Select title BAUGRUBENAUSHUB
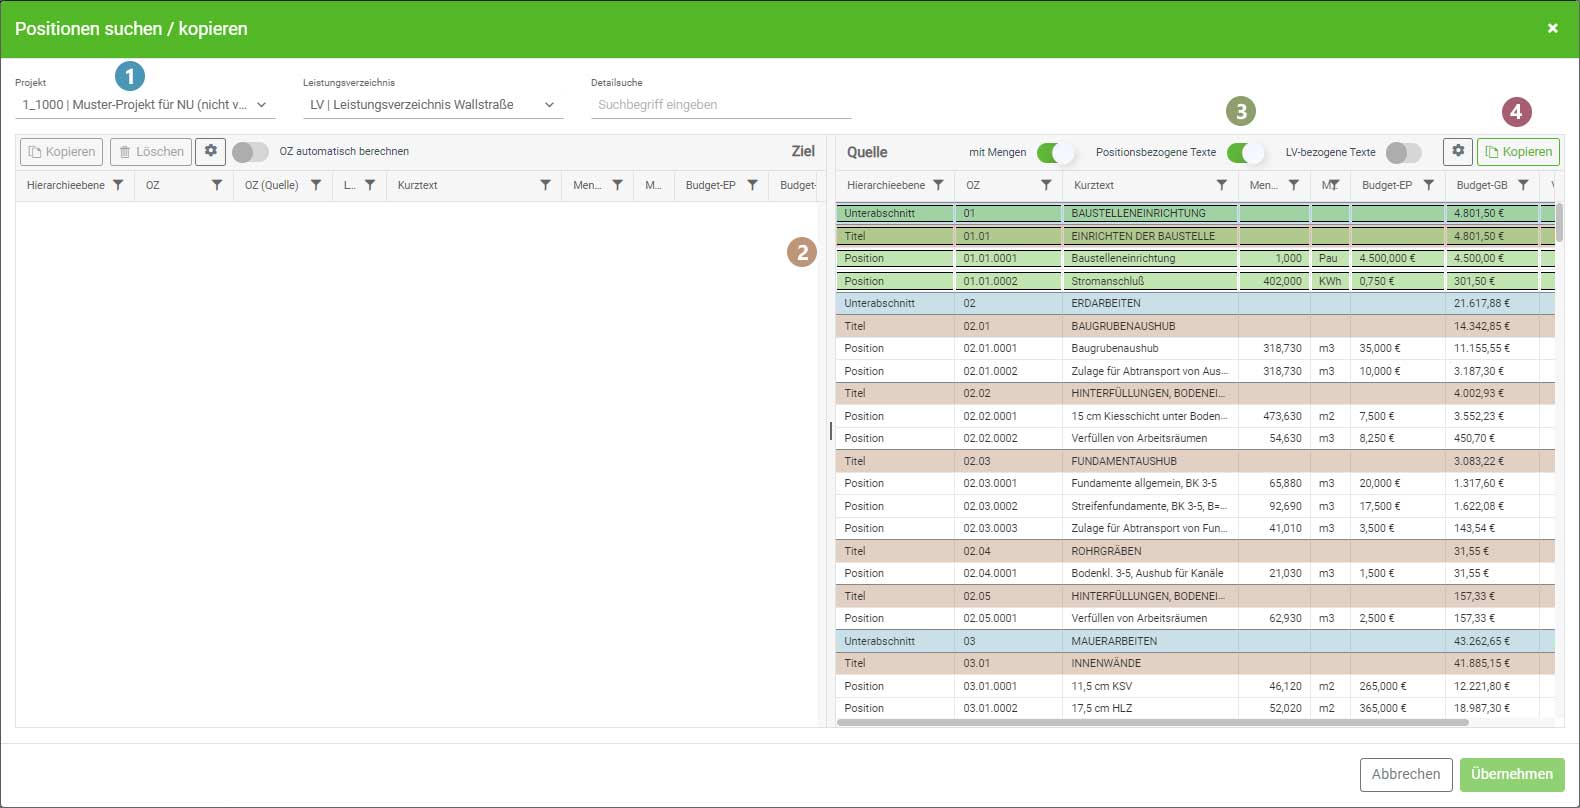1580x808 pixels. coord(1195,326)
